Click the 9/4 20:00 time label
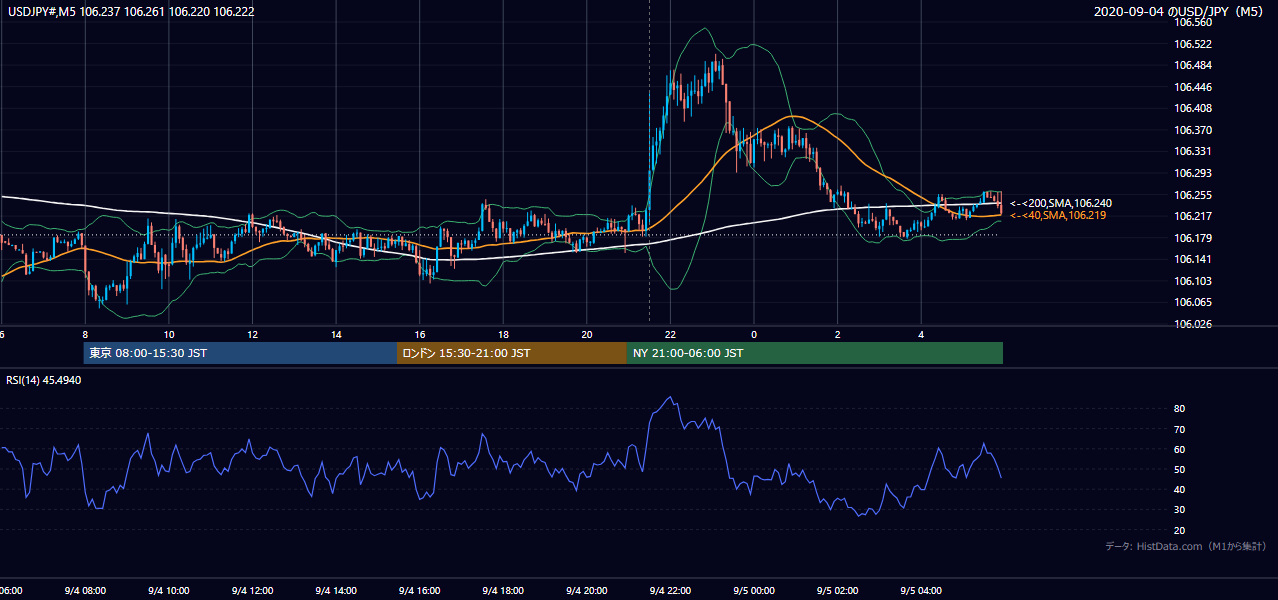This screenshot has width=1278, height=600. click(587, 590)
